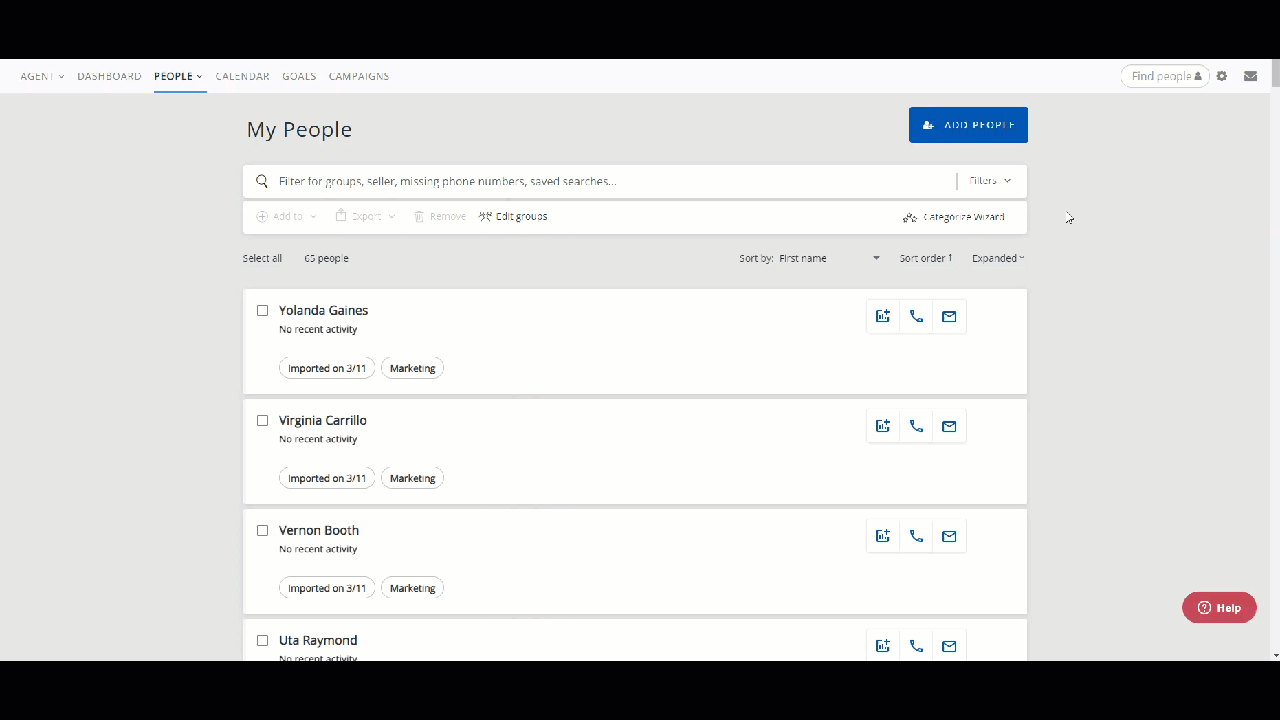
Task: Click the add activity icon for Virginia Carrillo
Action: pyautogui.click(x=883, y=427)
